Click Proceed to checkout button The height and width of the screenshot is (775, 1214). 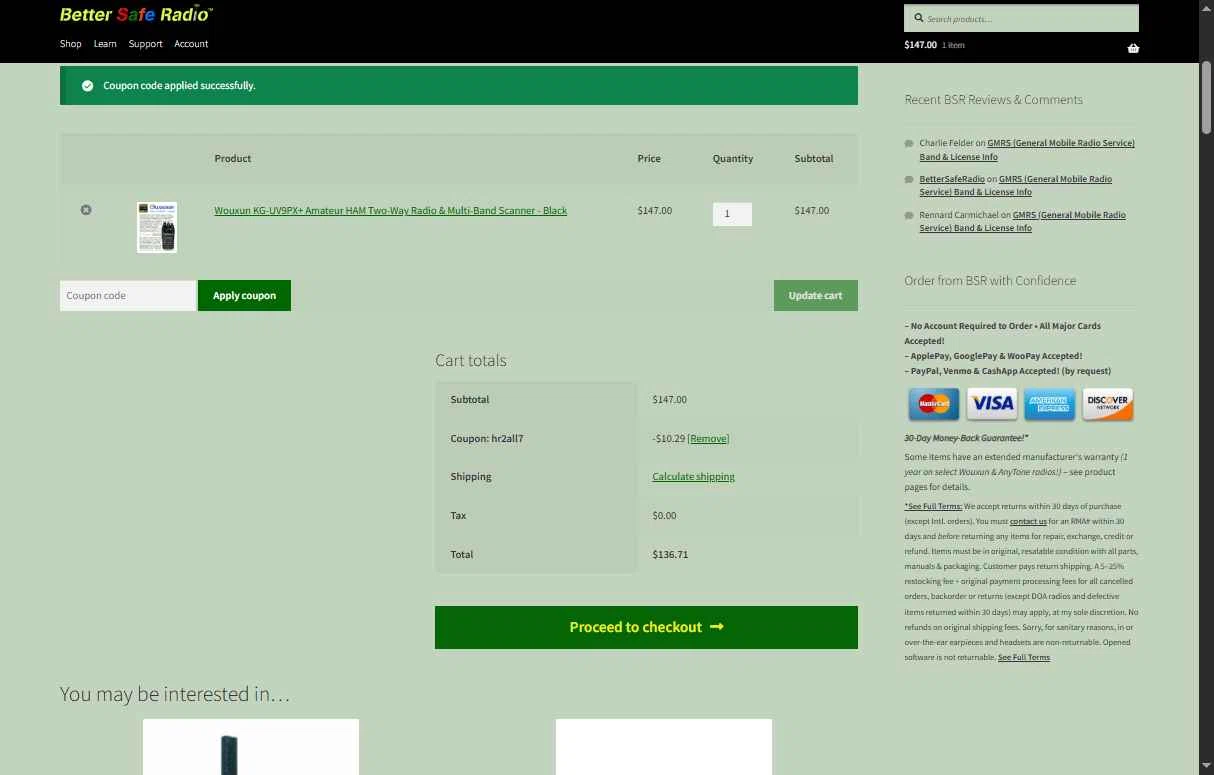pyautogui.click(x=646, y=627)
